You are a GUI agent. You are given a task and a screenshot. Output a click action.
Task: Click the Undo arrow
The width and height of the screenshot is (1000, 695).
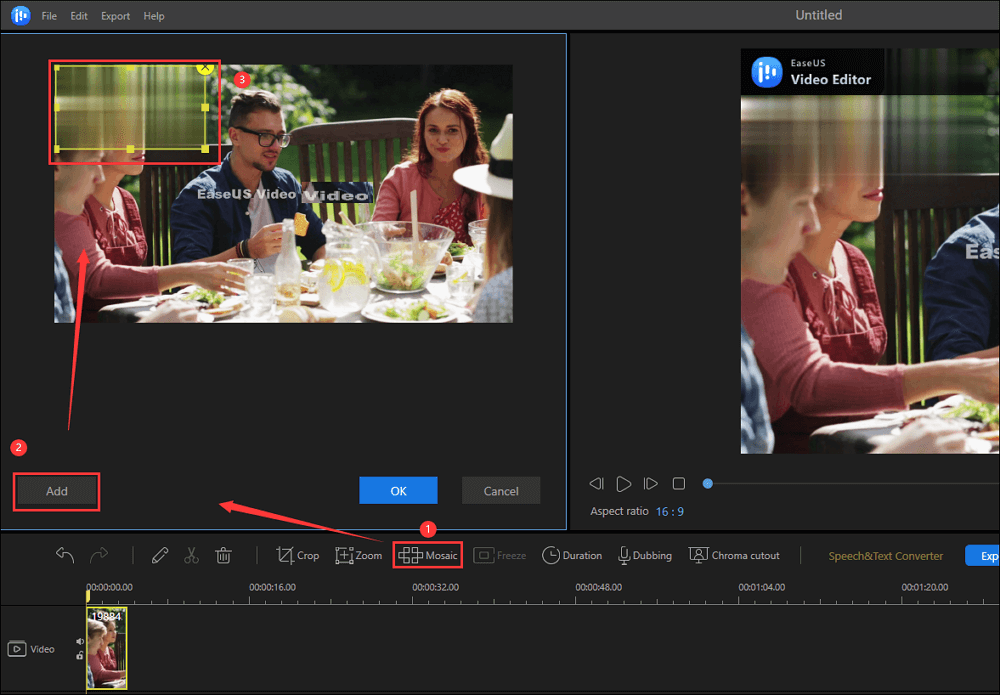point(65,555)
